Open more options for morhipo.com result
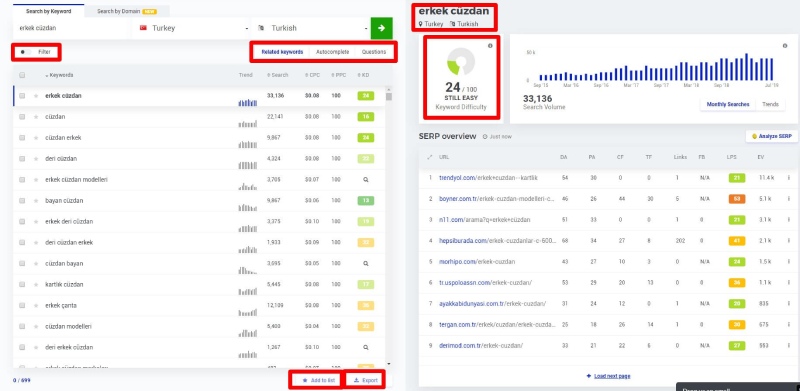This screenshot has height=391, width=800. pos(788,262)
